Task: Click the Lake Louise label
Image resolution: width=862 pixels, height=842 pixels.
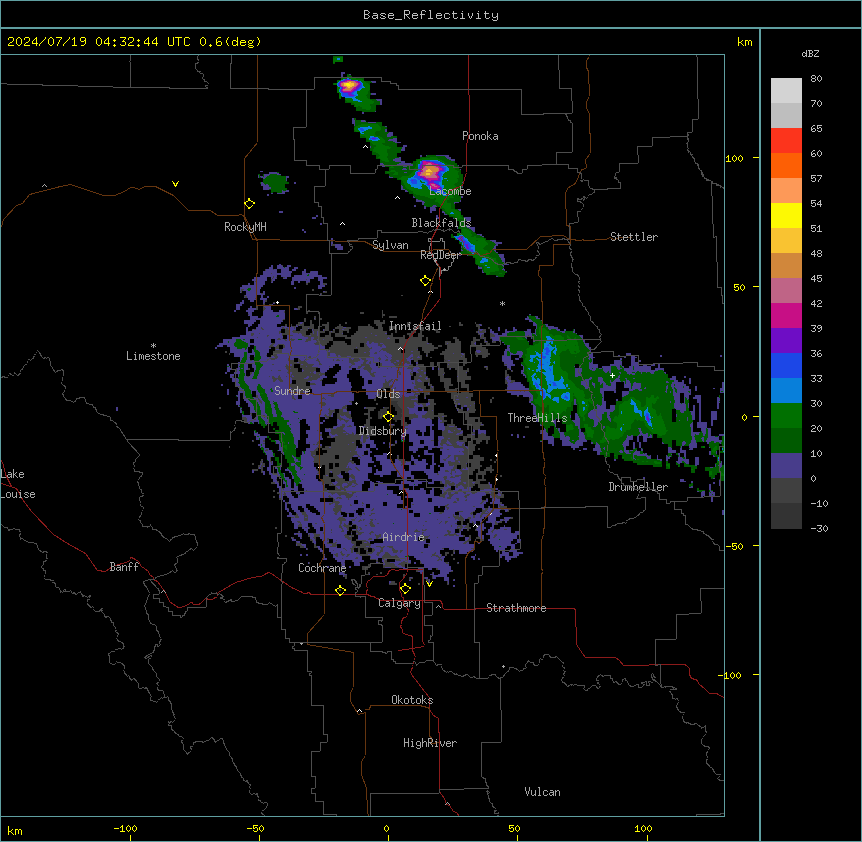Action: pos(18,484)
